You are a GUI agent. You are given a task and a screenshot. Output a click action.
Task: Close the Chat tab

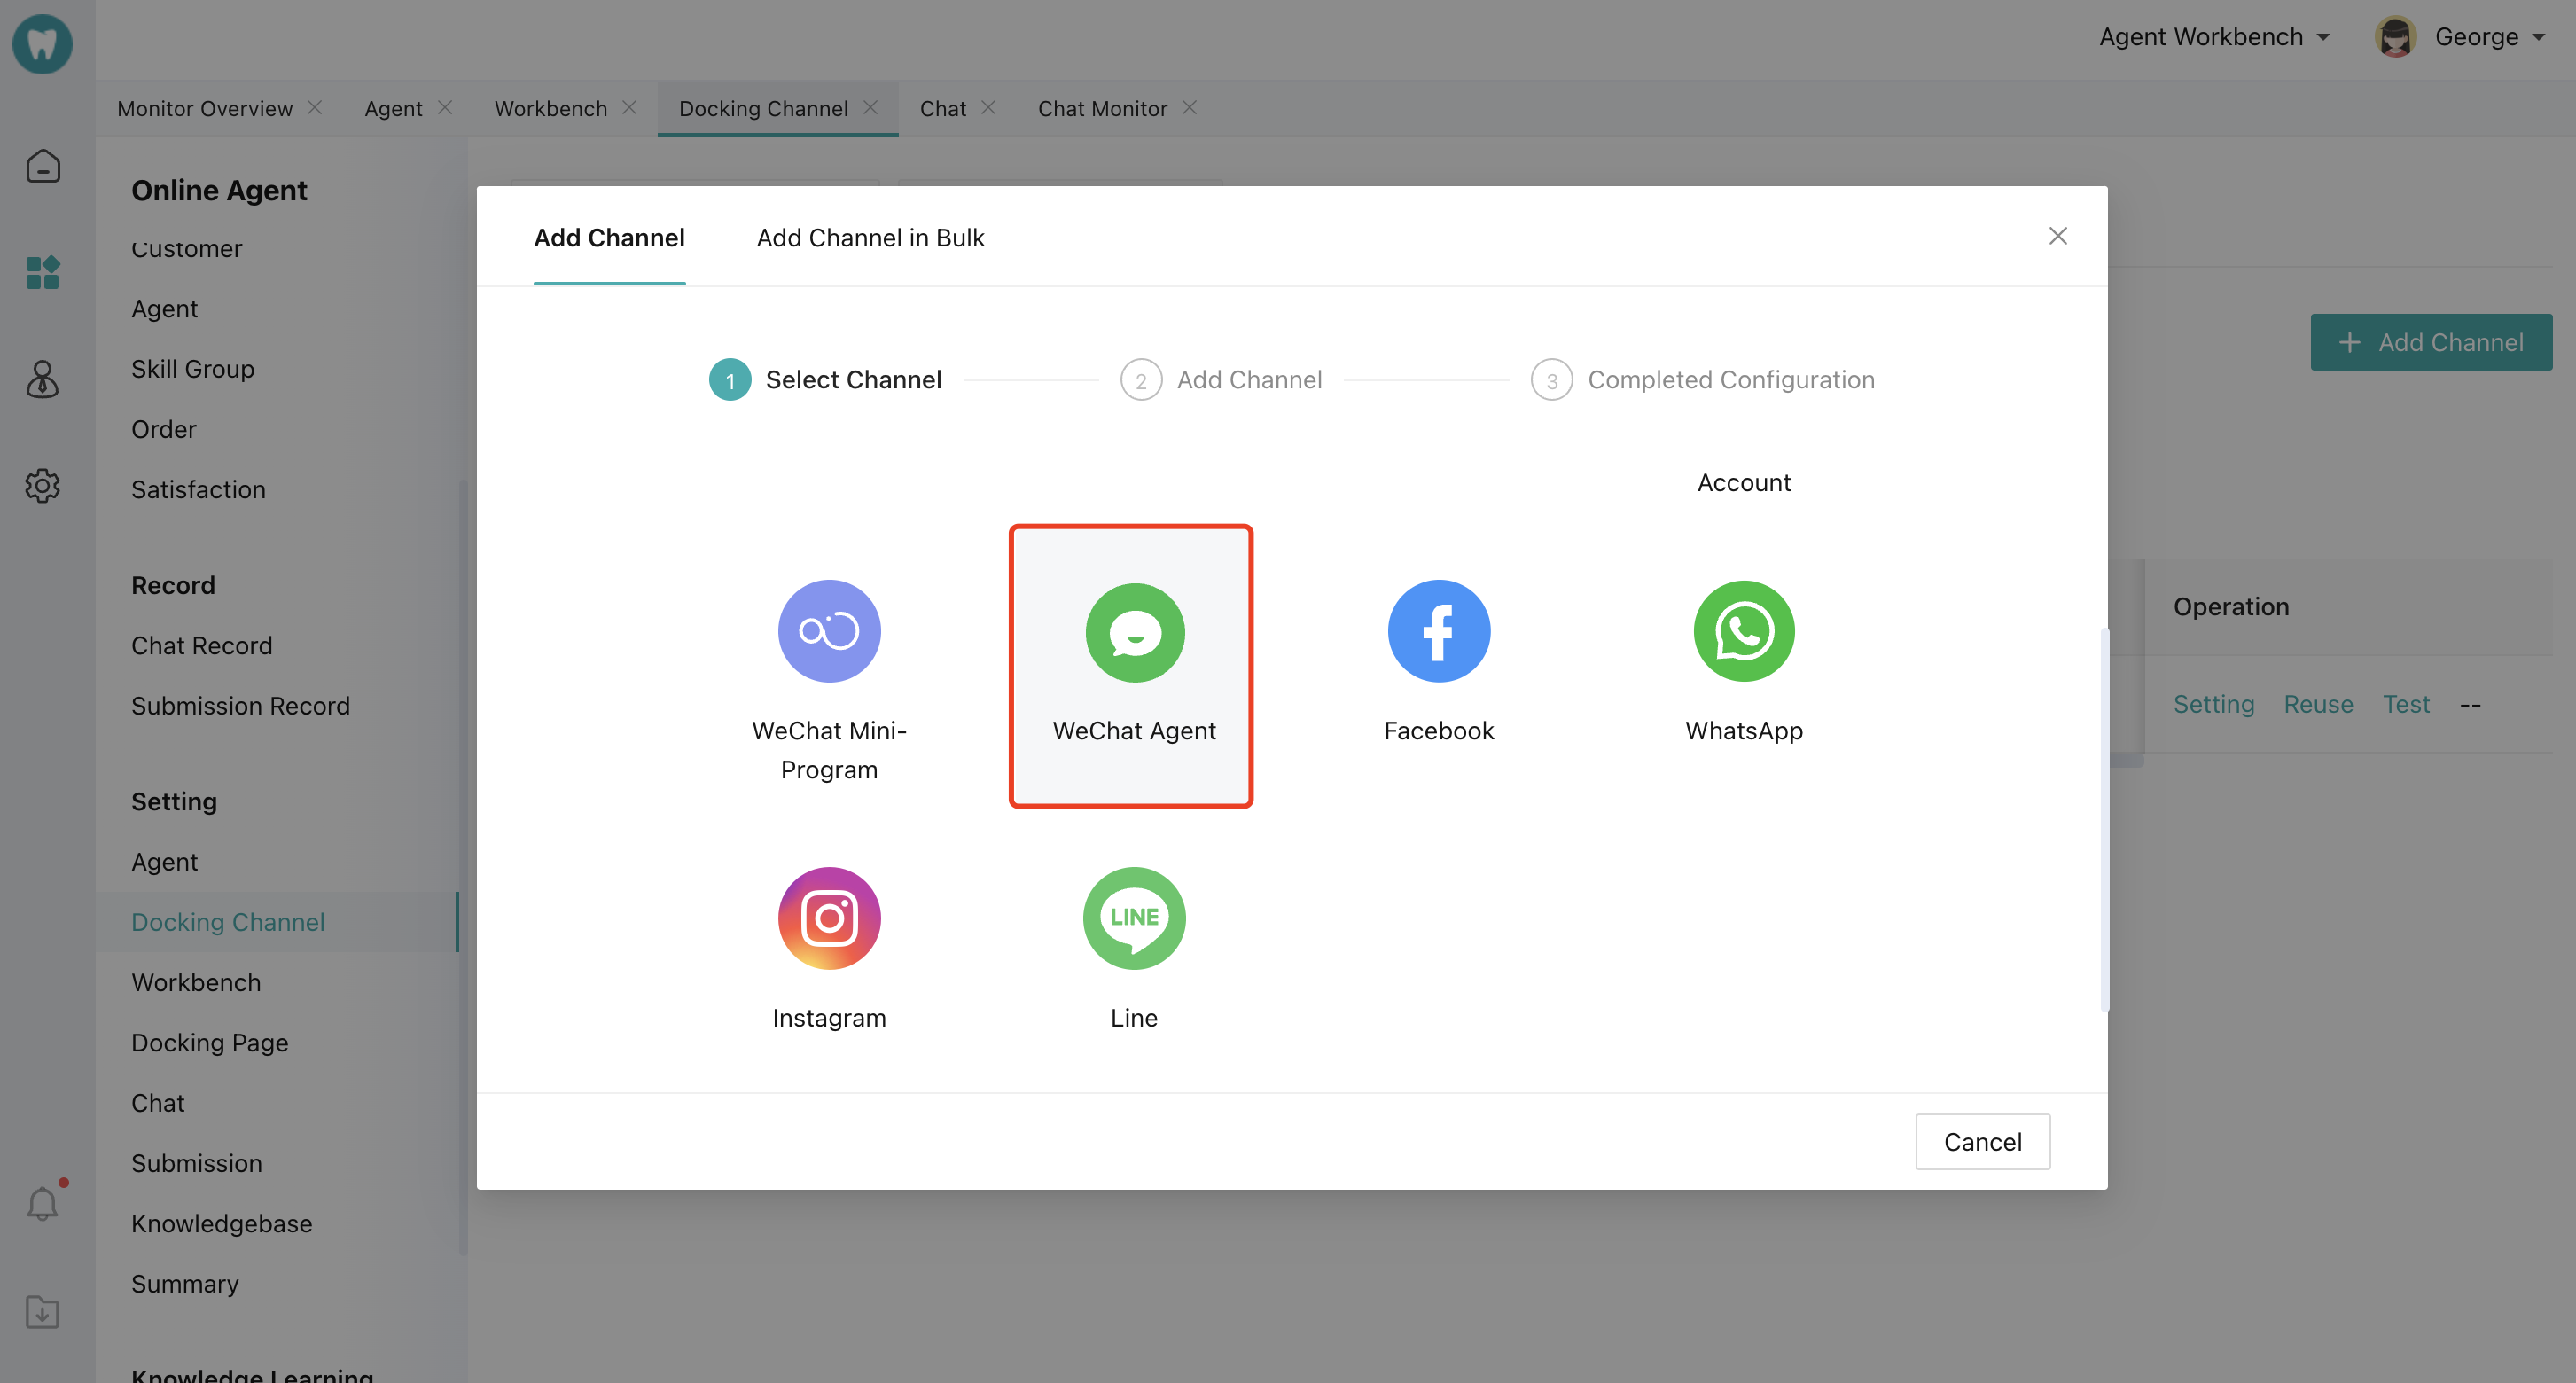(988, 107)
